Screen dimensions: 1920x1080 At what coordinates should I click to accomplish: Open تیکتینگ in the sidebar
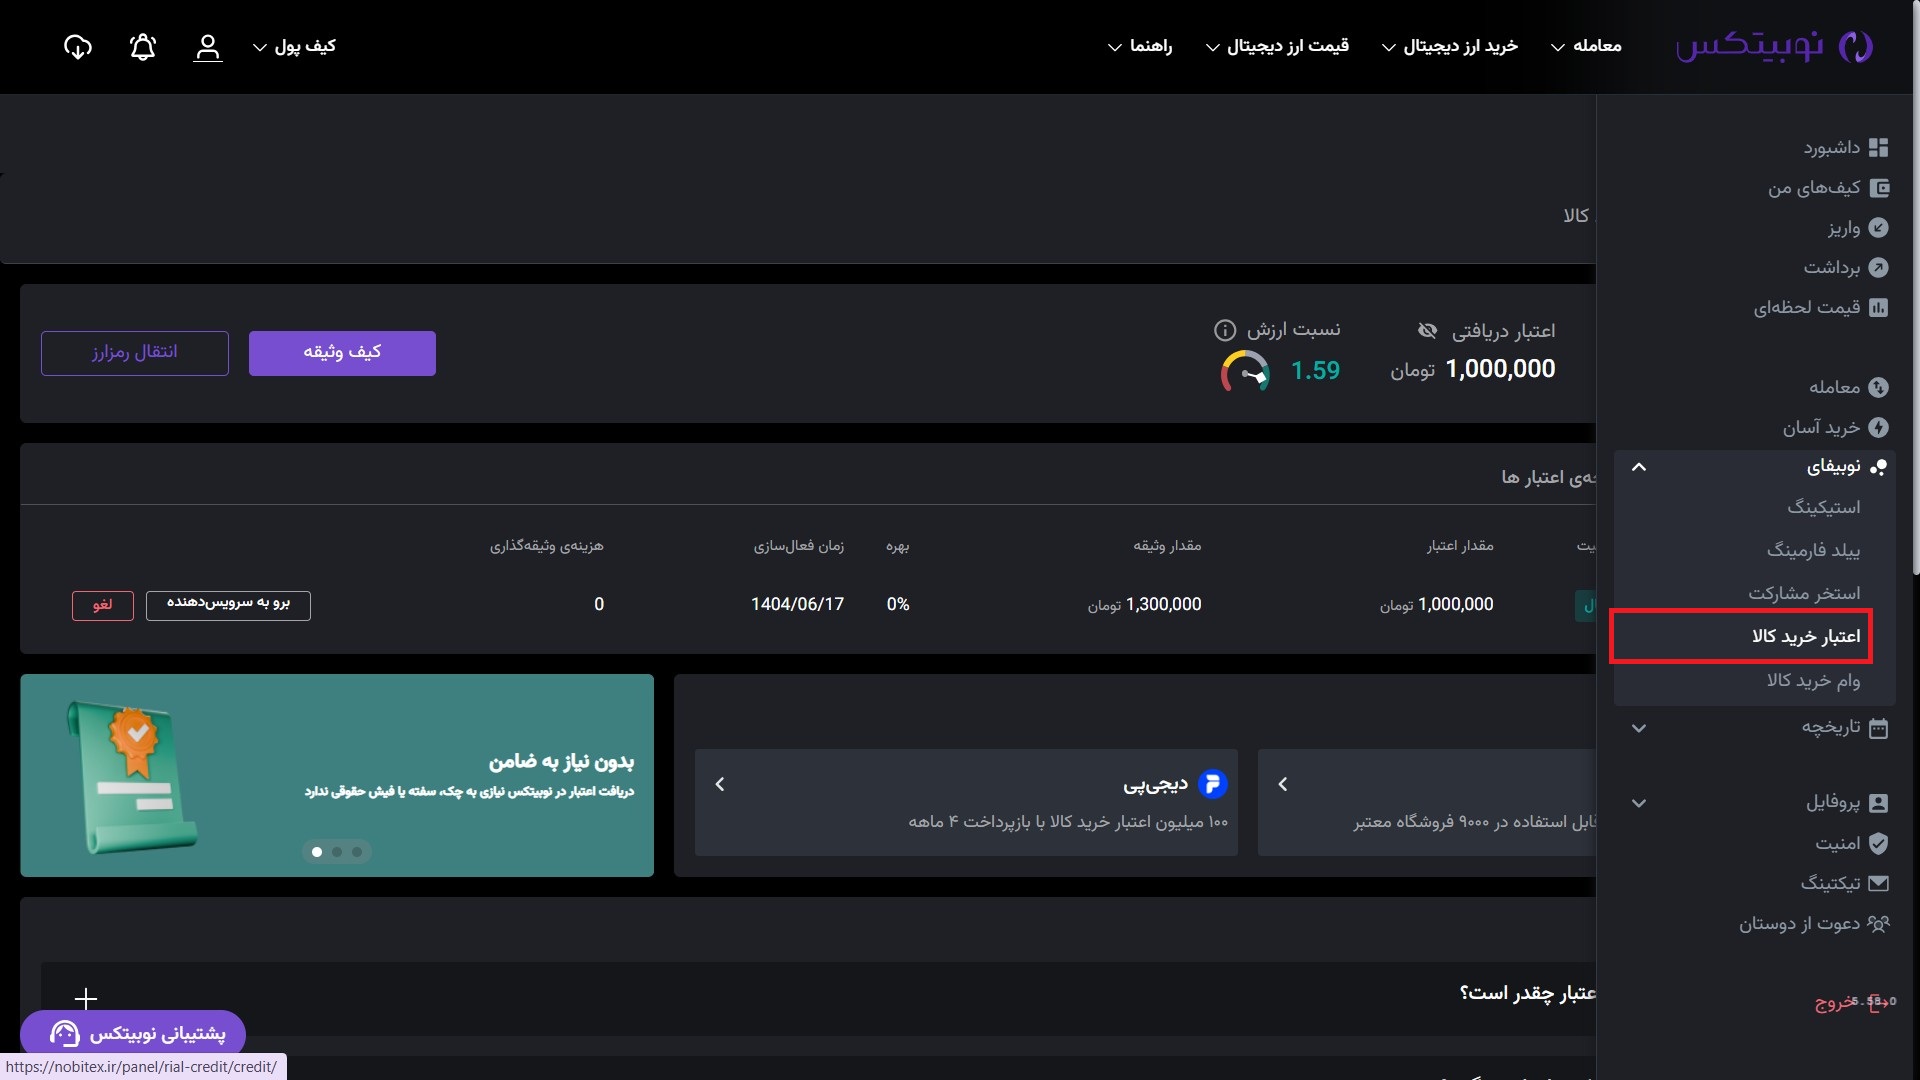(x=1830, y=883)
